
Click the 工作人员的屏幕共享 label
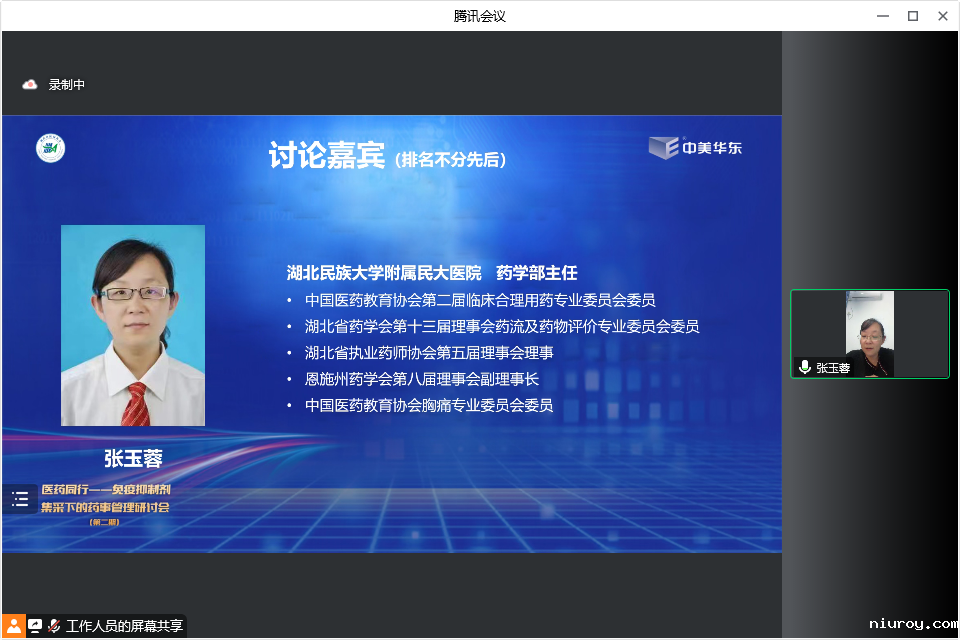point(124,626)
